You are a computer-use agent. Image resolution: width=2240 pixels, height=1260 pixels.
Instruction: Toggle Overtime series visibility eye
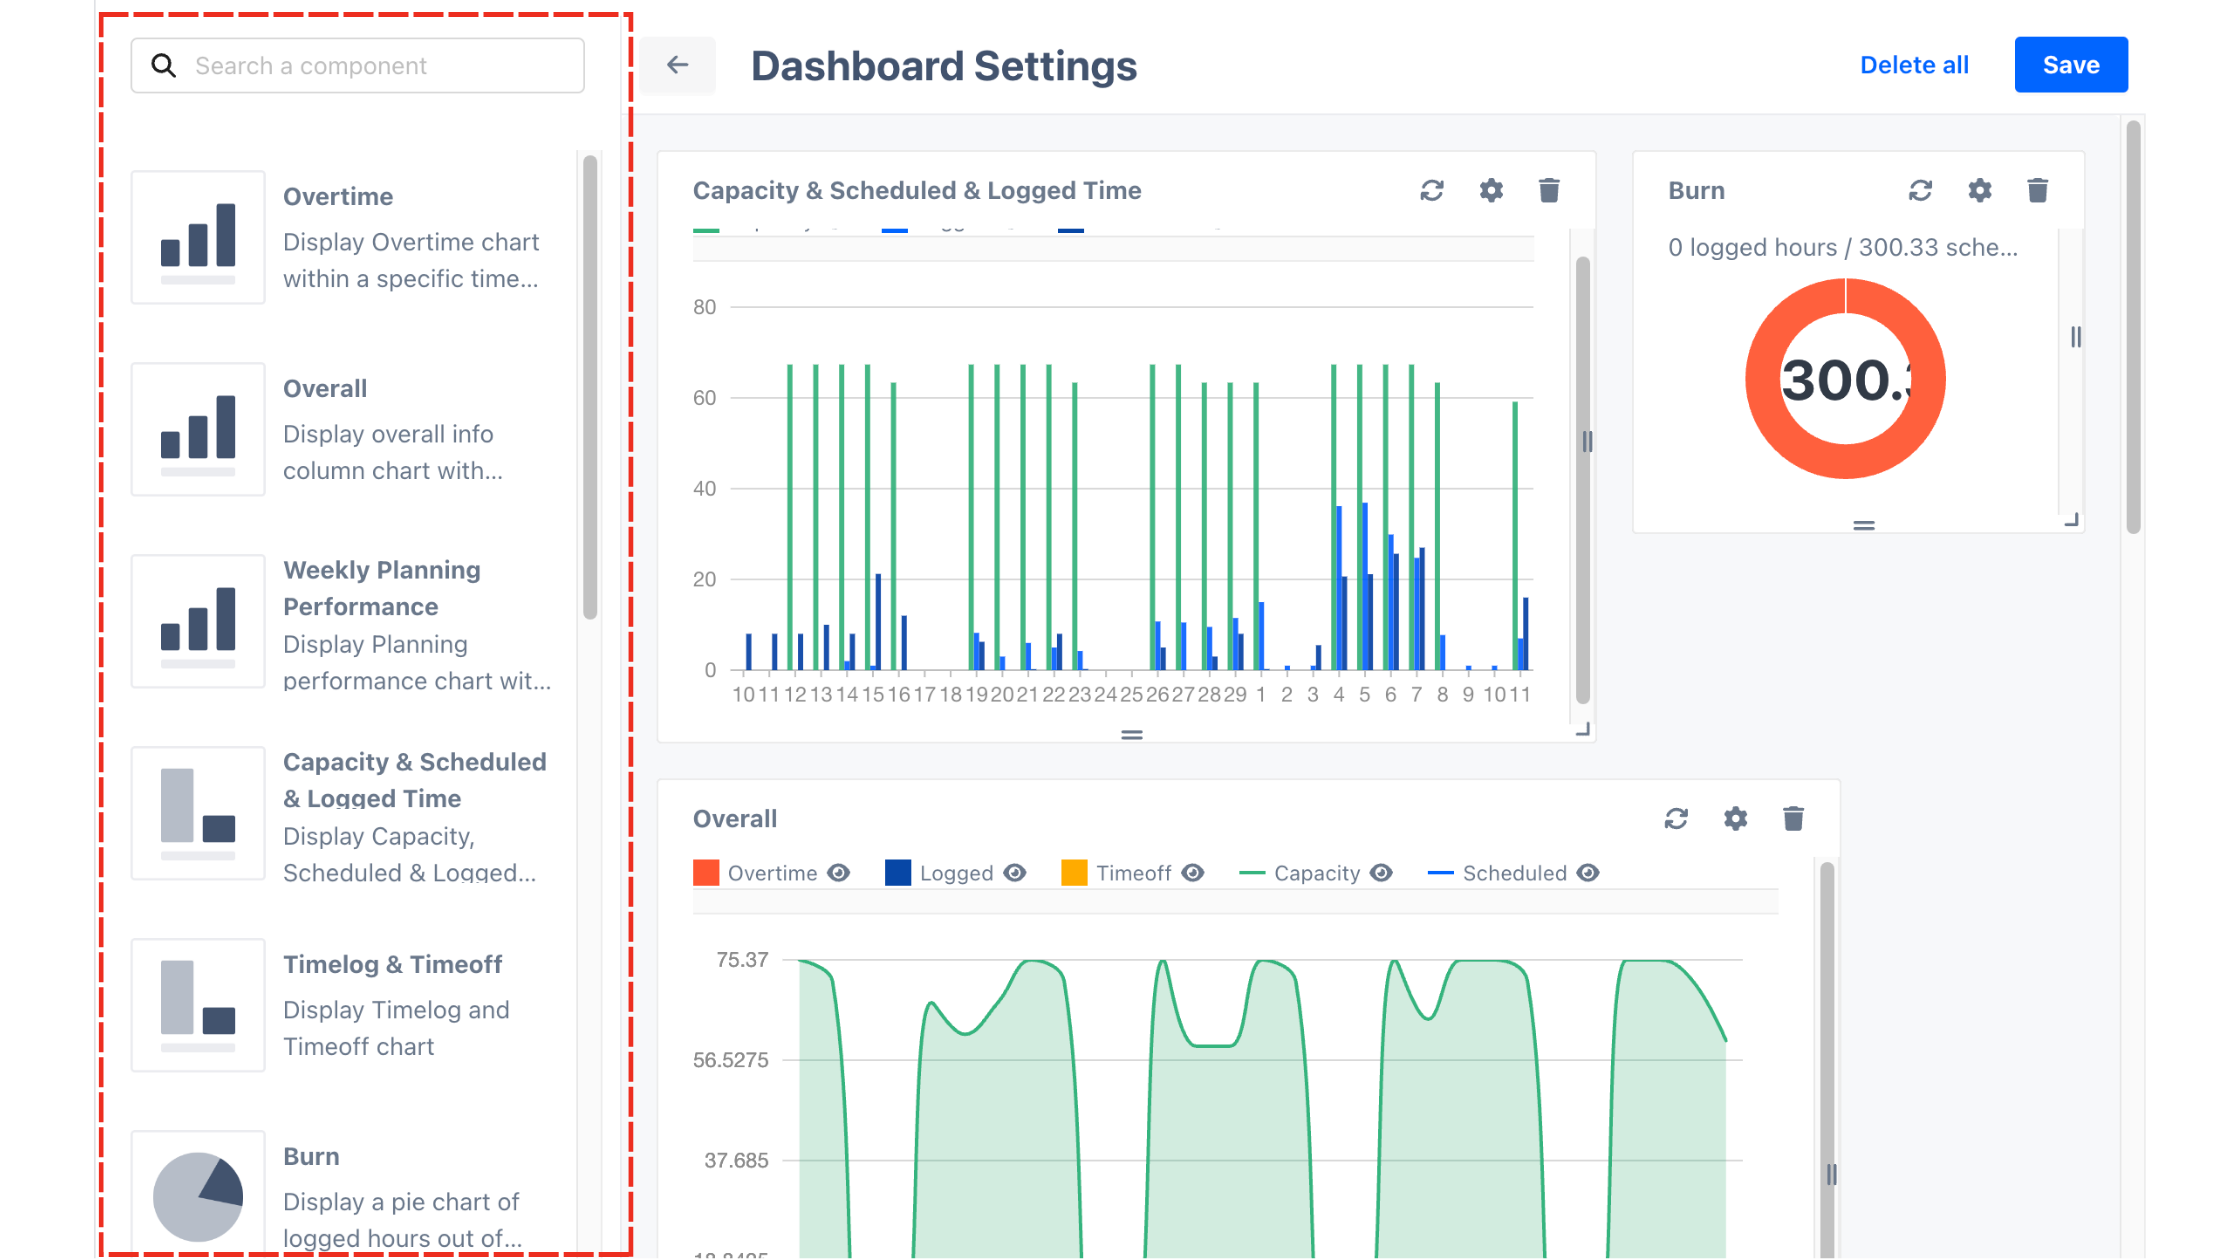coord(838,873)
